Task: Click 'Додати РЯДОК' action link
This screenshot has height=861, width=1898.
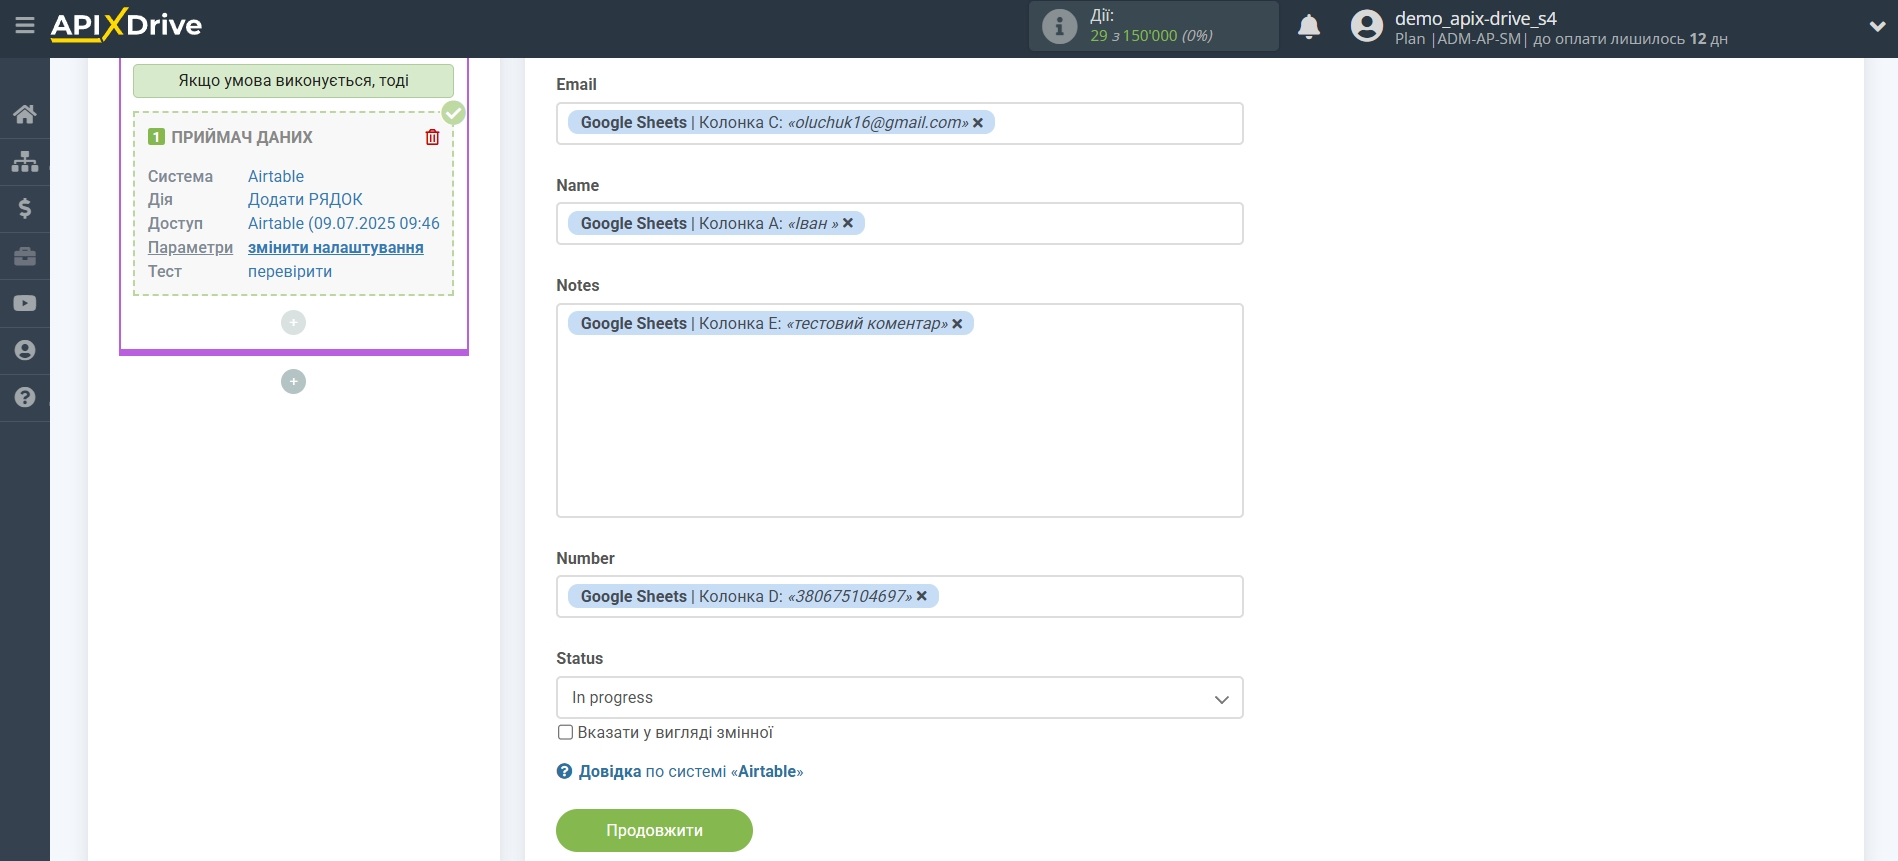Action: click(x=305, y=199)
